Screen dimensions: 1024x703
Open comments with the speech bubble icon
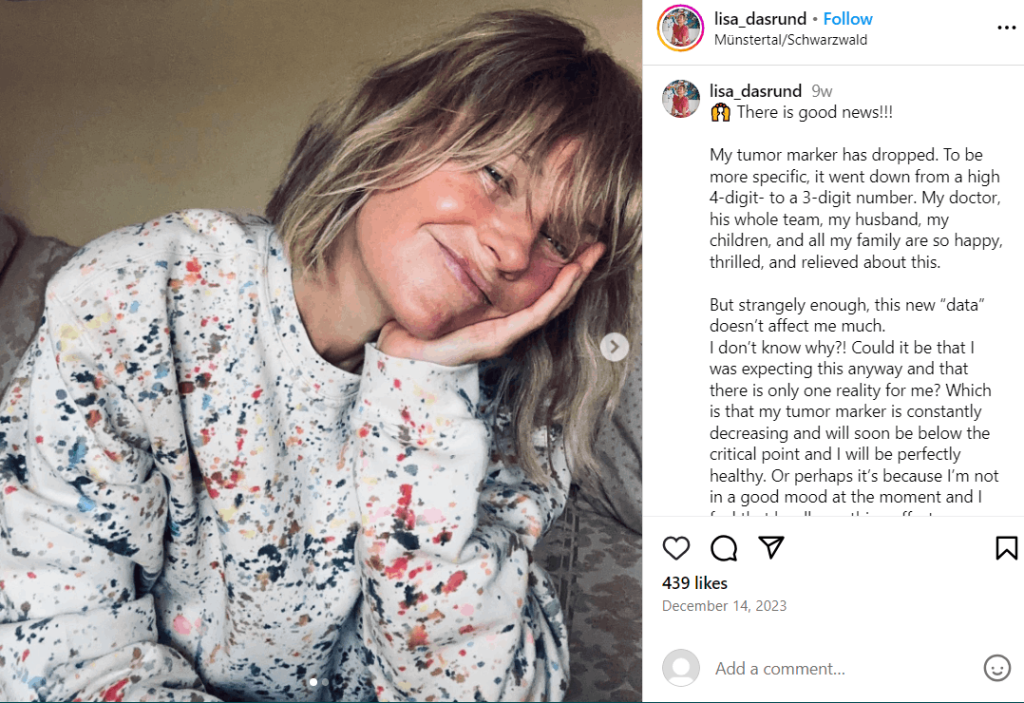[x=724, y=548]
